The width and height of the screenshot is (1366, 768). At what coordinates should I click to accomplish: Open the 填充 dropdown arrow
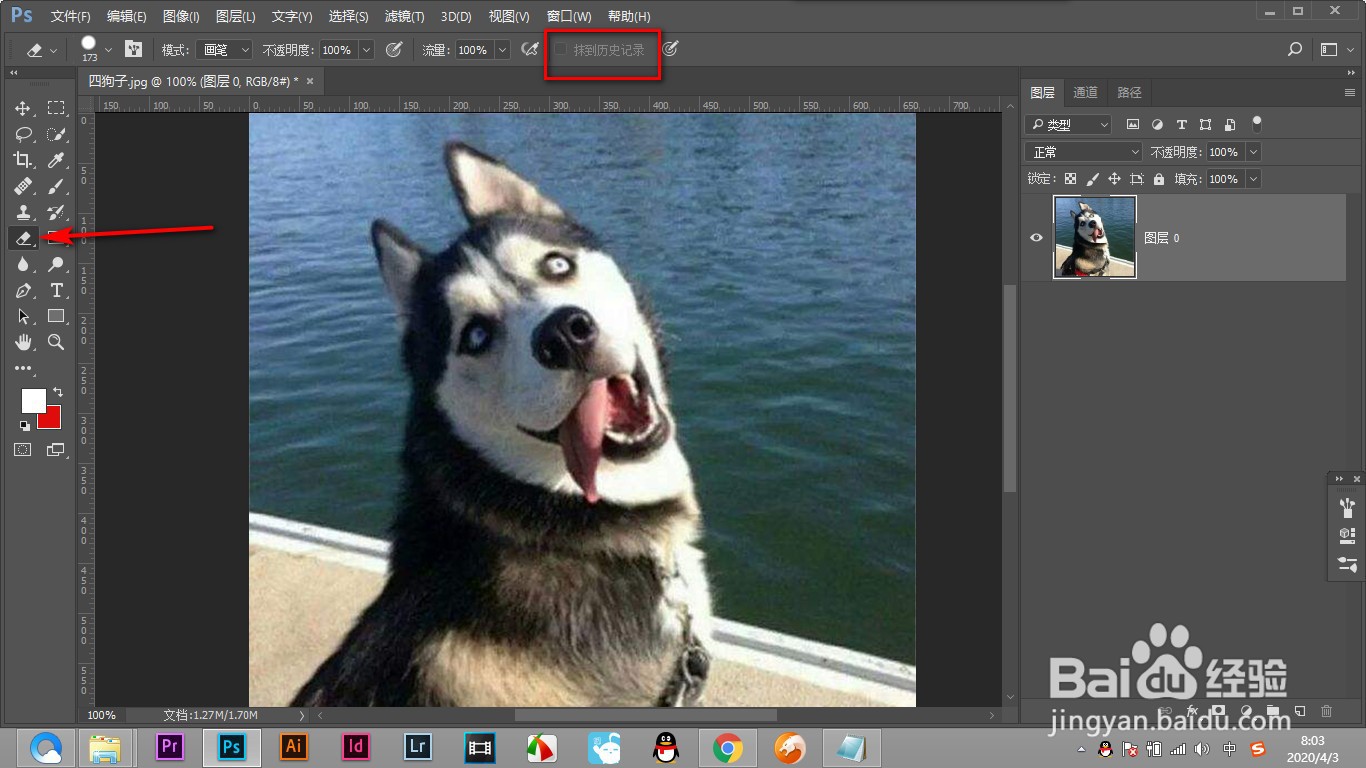(x=1253, y=179)
